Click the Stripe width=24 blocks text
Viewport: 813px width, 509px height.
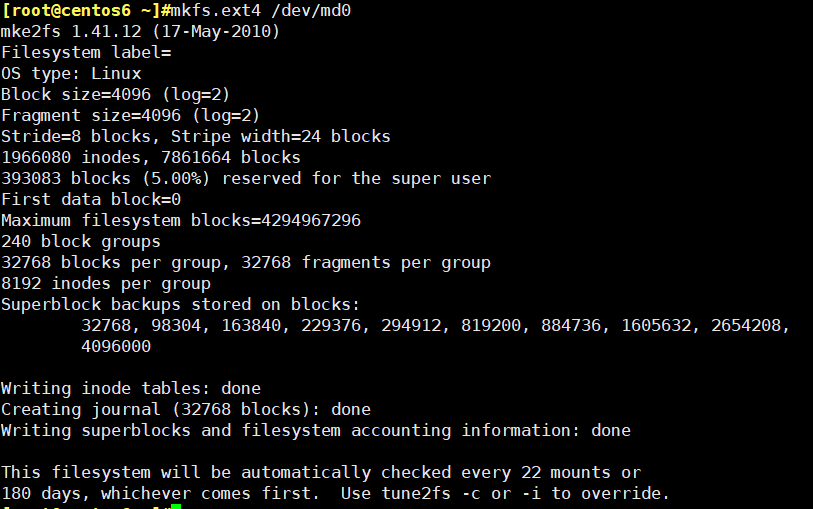[281, 136]
